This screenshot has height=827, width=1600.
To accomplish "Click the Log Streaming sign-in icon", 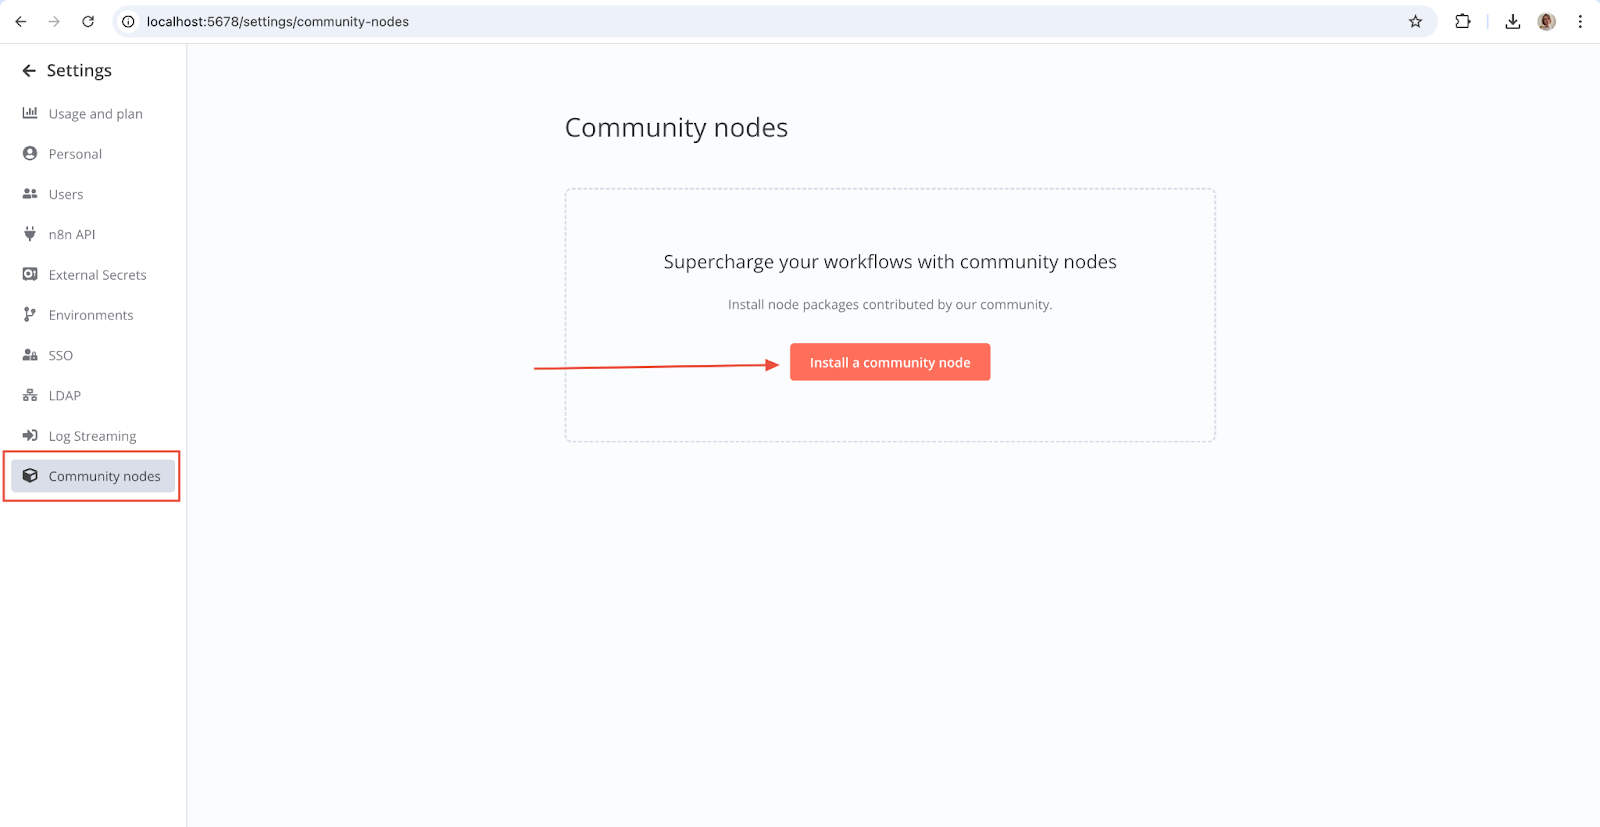I will click(x=30, y=435).
